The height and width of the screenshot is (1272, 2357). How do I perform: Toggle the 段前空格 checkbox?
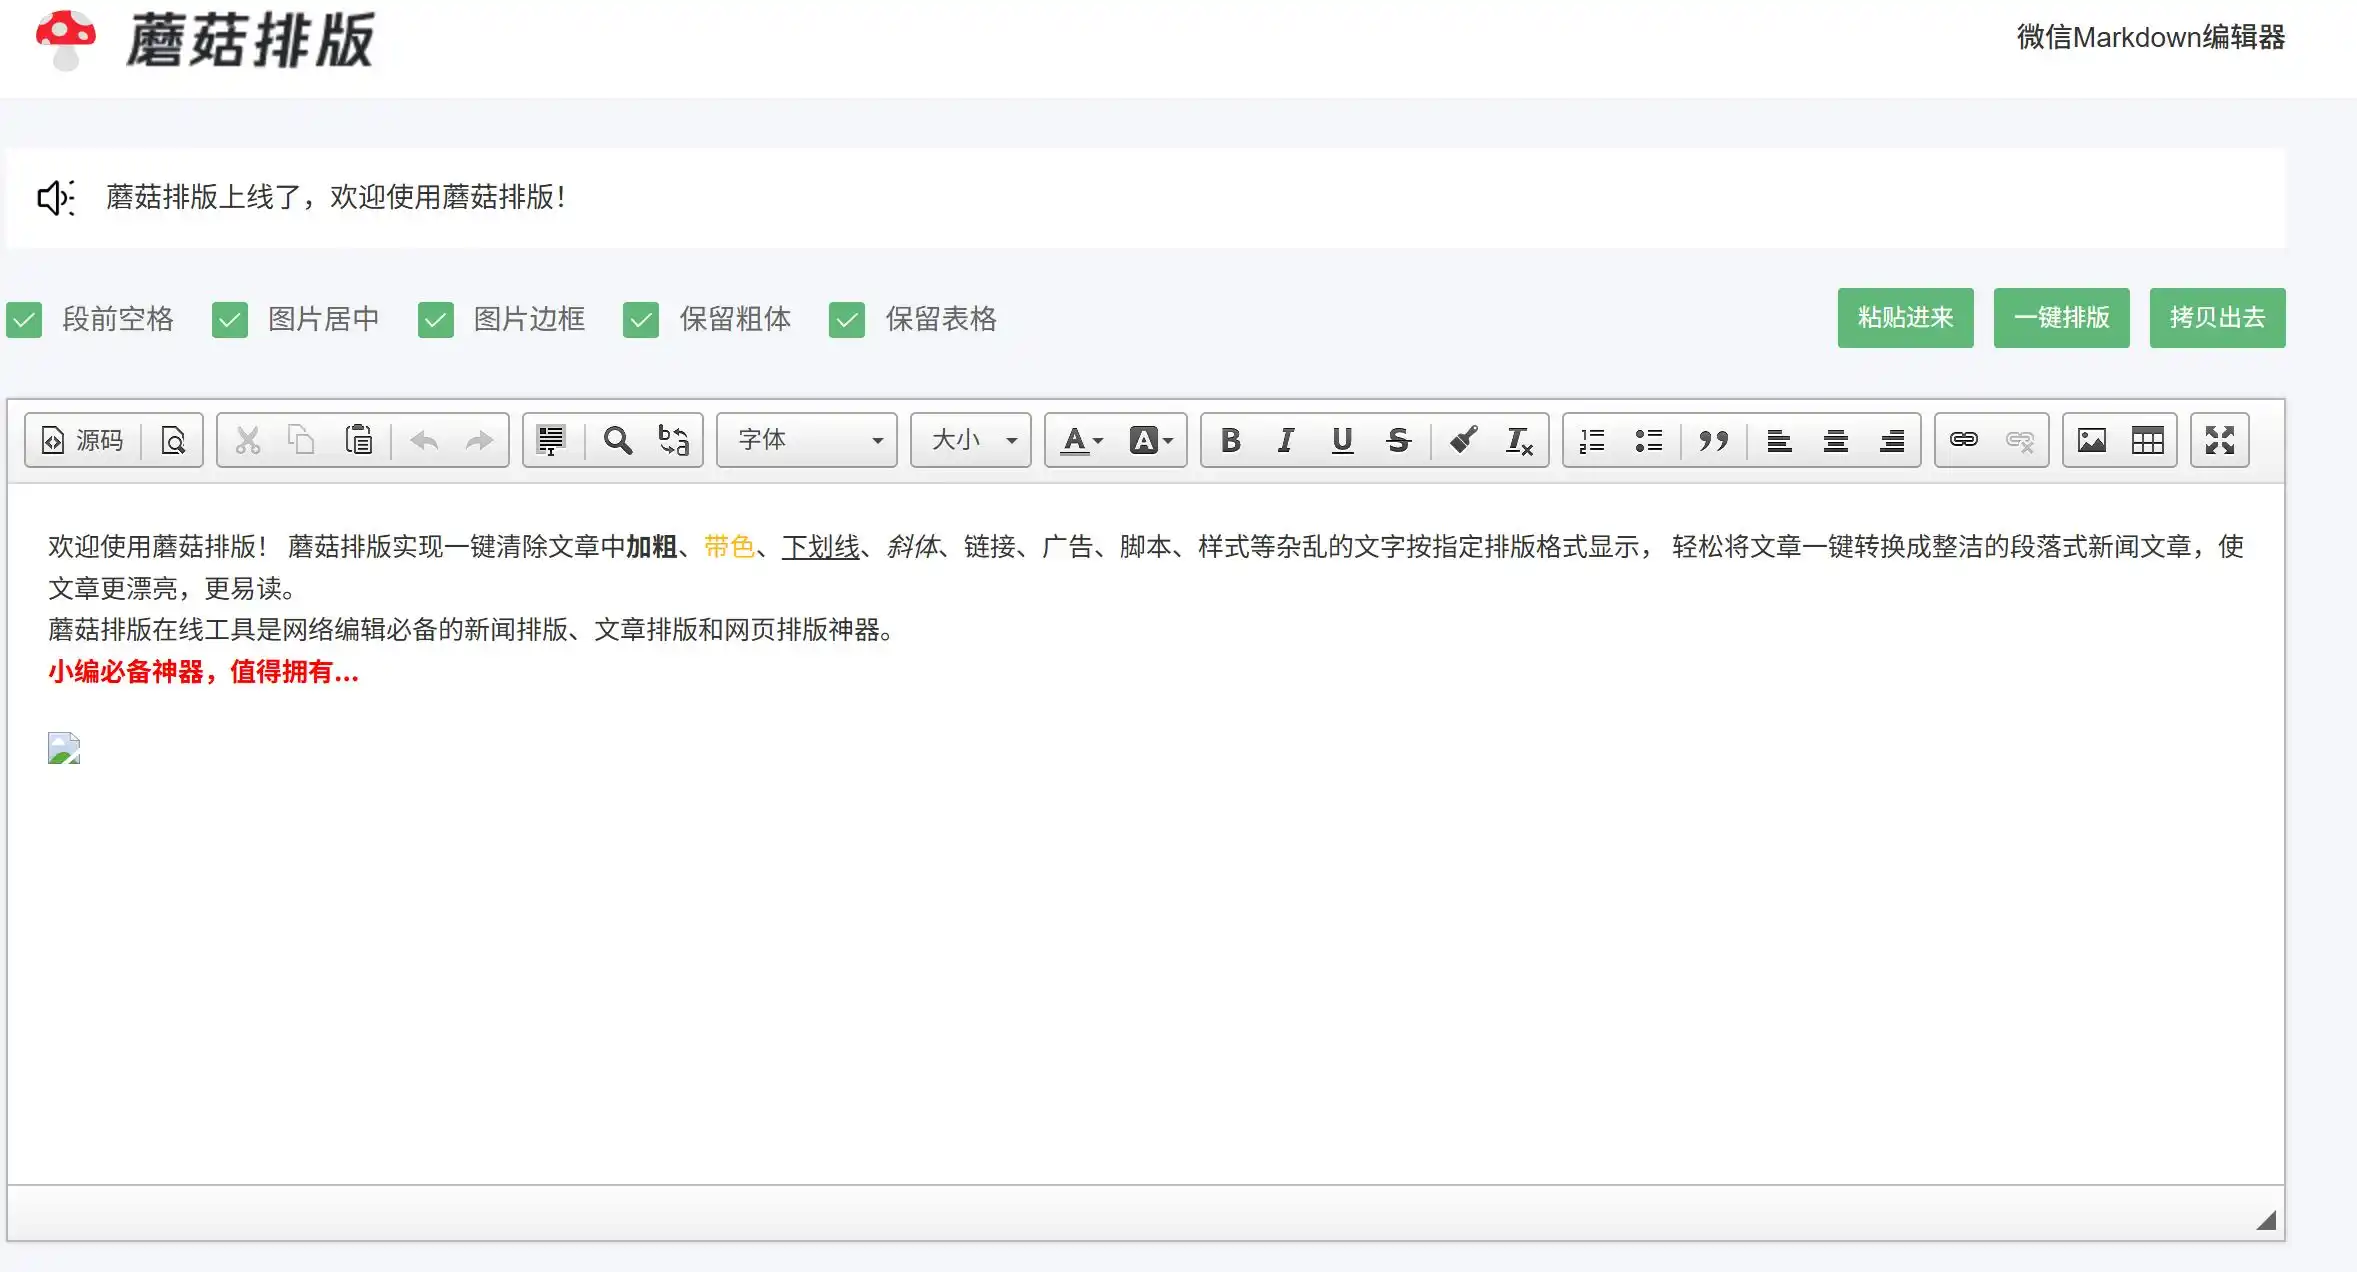[x=24, y=320]
